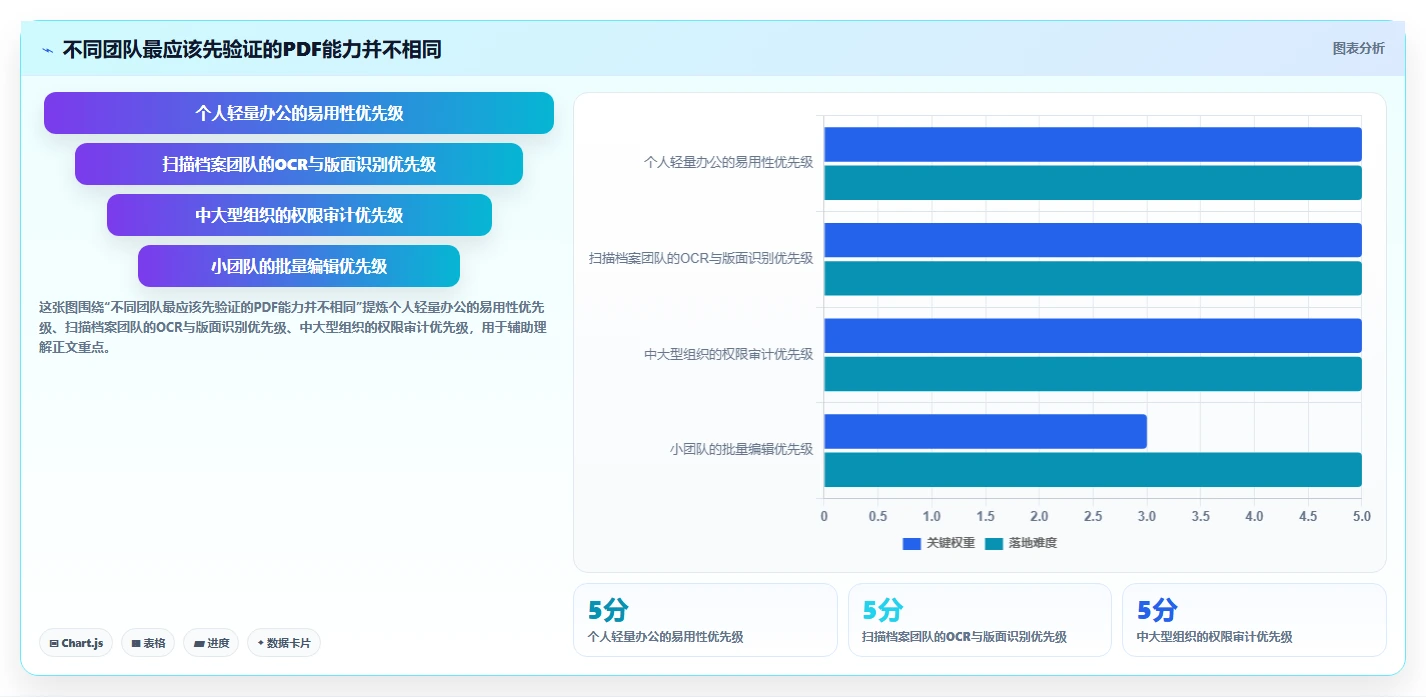Screen dimensions: 1426x697
Task: Click the chart y-axis label 个人轻量办公的易用性优先级
Action: pos(729,162)
